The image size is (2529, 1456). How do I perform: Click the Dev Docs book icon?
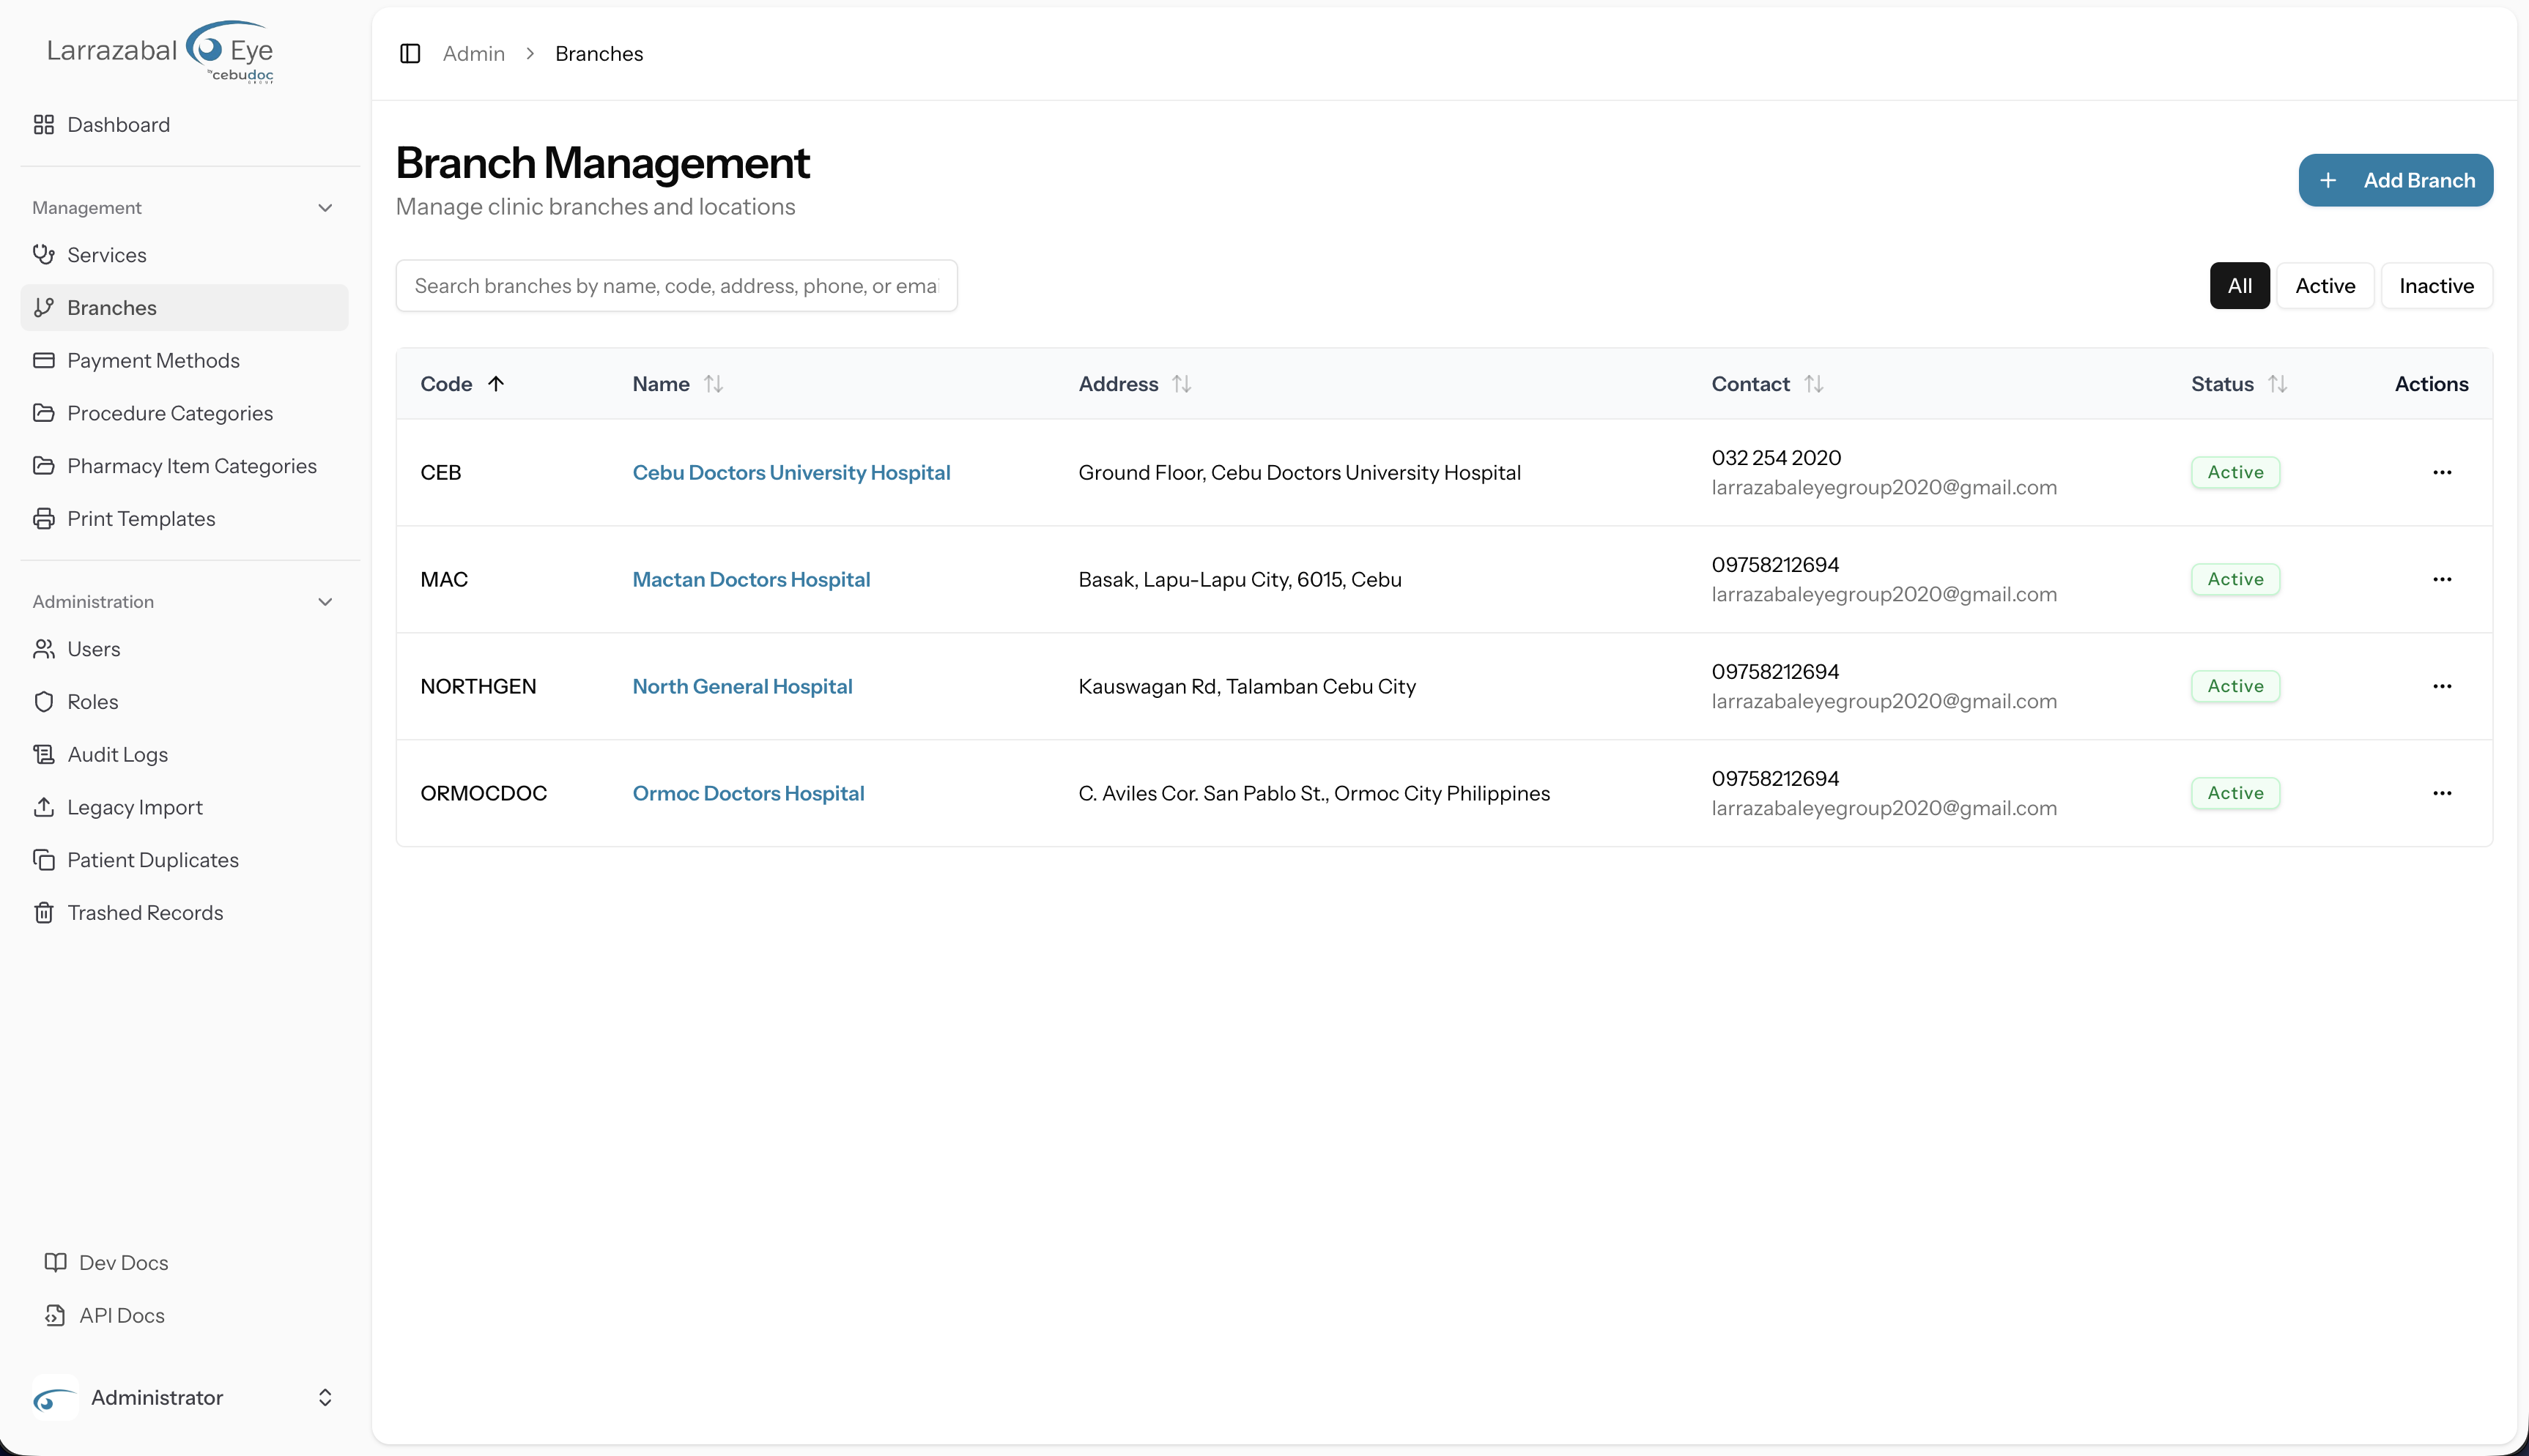[x=55, y=1262]
